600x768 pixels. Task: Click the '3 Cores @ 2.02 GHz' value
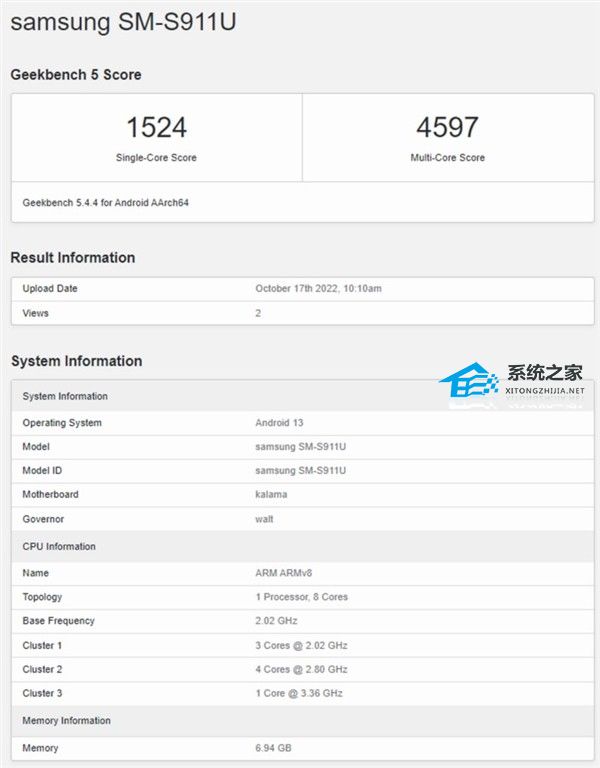coord(301,646)
